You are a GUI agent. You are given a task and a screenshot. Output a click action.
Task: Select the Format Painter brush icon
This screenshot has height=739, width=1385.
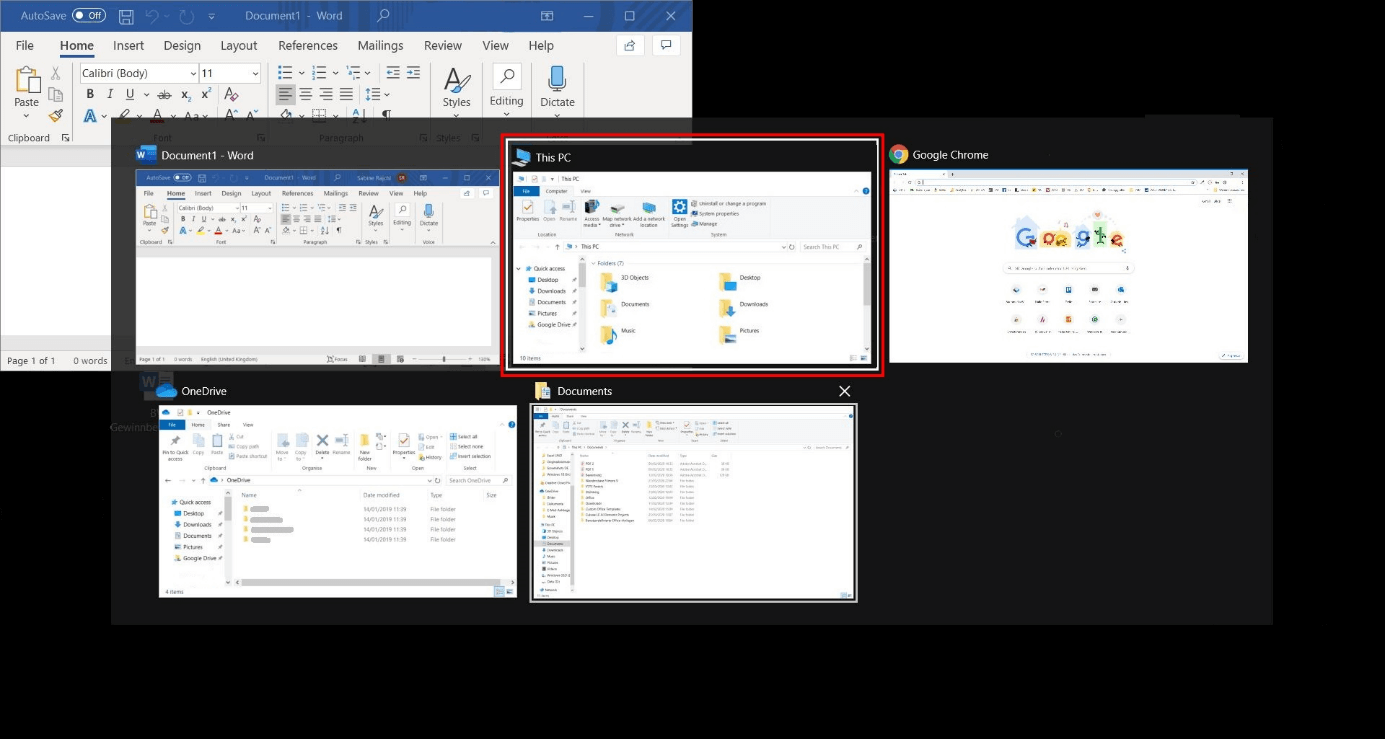click(56, 115)
